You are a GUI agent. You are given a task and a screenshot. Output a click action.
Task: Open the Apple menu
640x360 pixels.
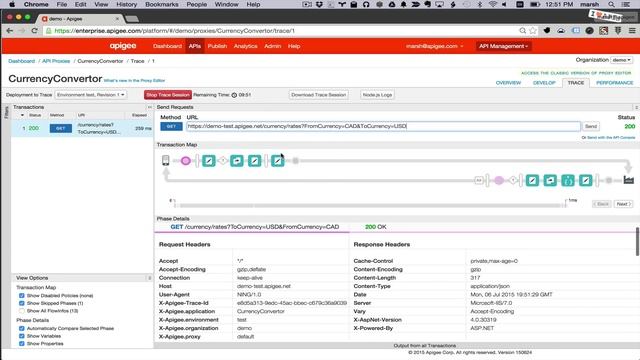[x=12, y=4]
